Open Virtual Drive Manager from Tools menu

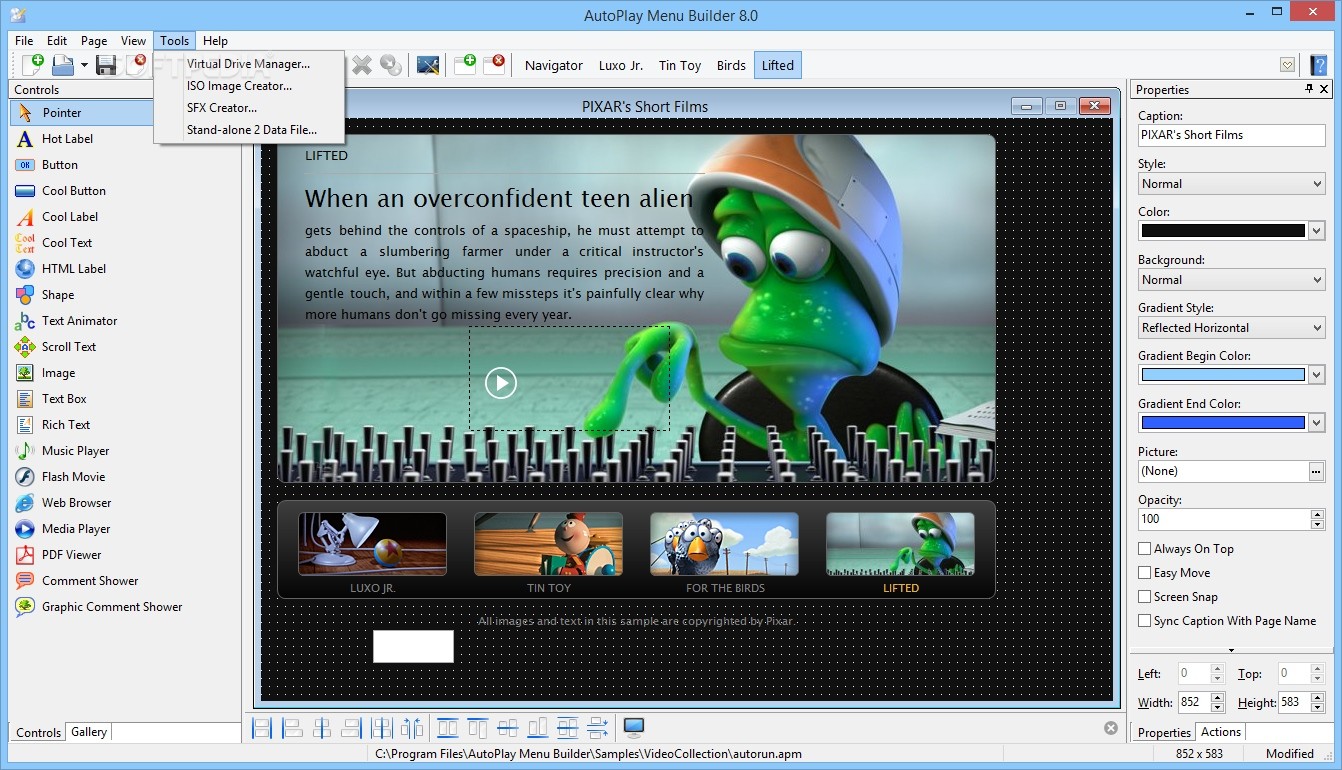point(249,64)
